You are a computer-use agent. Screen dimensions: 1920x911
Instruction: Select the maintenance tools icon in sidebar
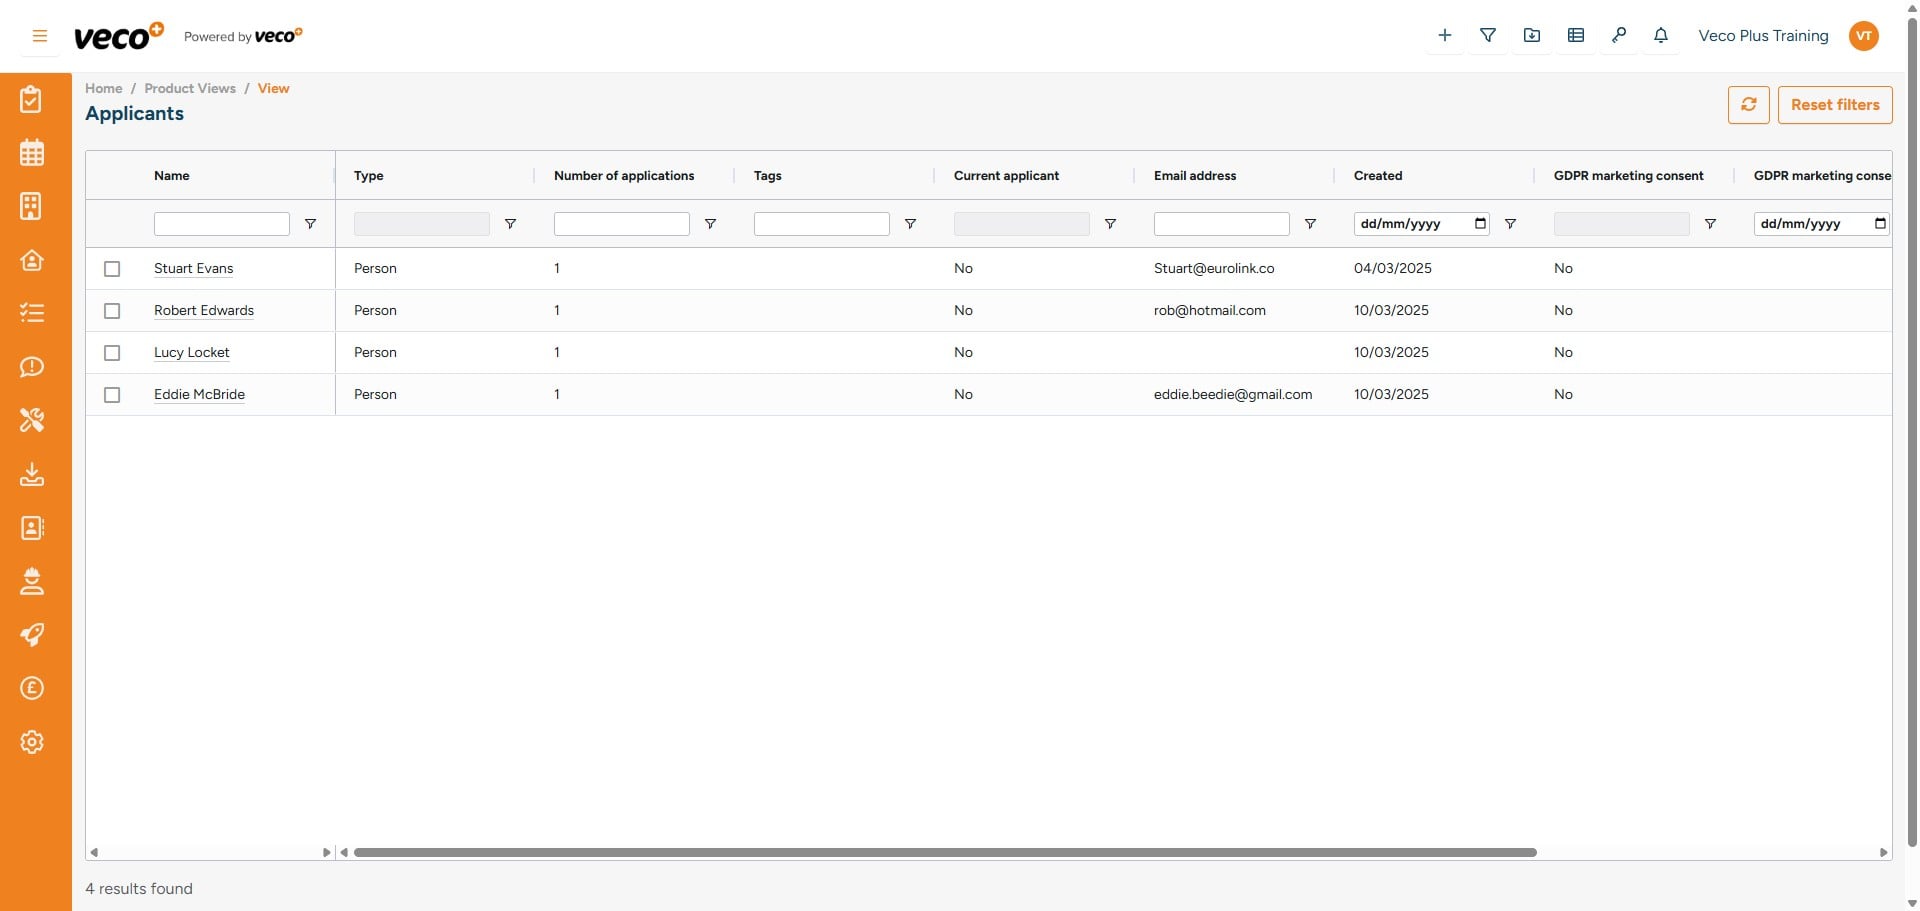(x=33, y=420)
